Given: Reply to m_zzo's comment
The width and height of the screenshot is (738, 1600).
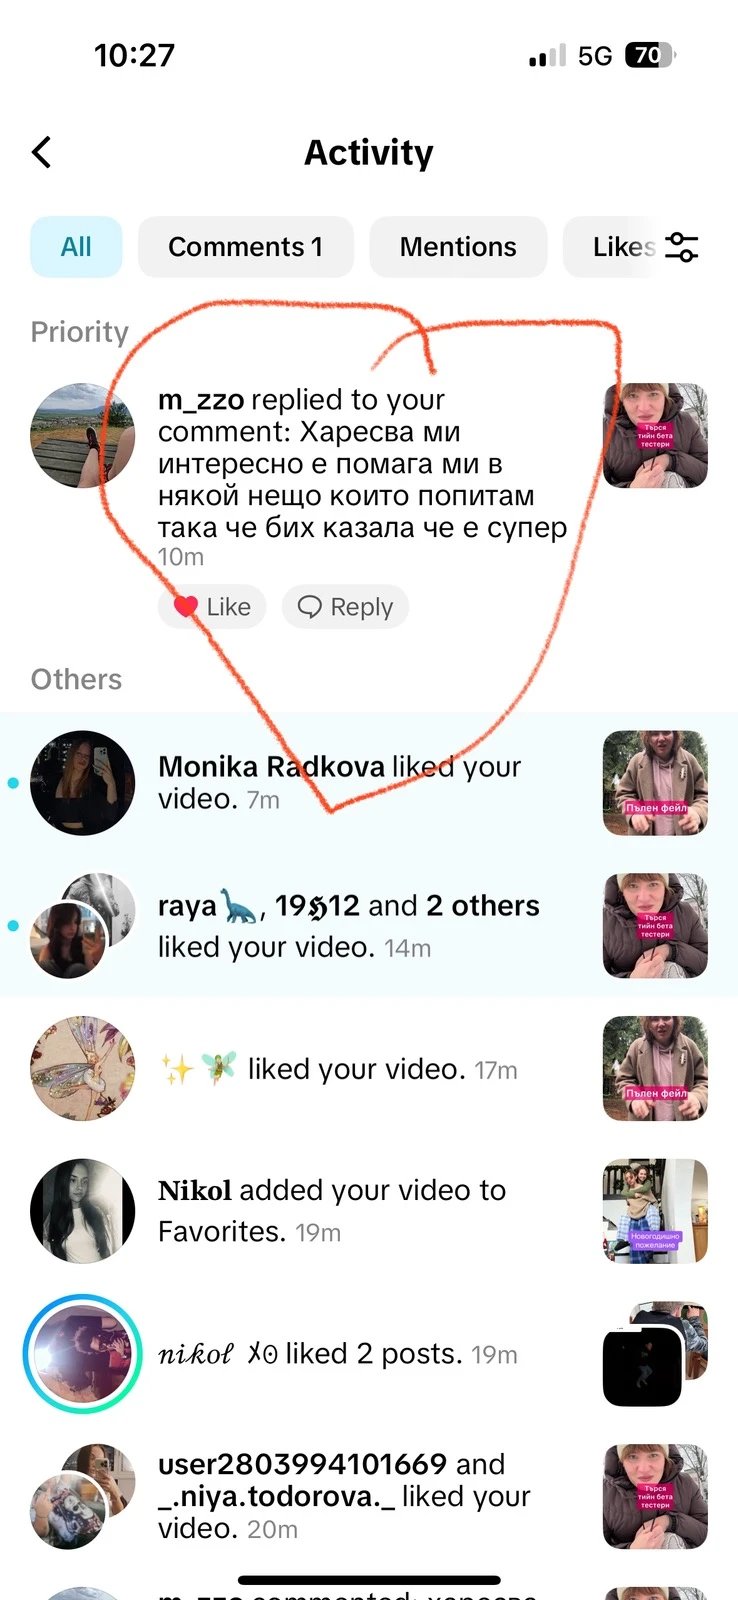Looking at the screenshot, I should (345, 607).
